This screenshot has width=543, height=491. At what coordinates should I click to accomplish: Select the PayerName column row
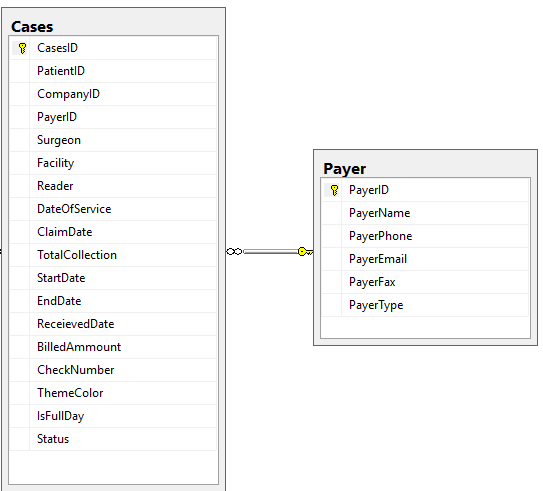click(425, 213)
